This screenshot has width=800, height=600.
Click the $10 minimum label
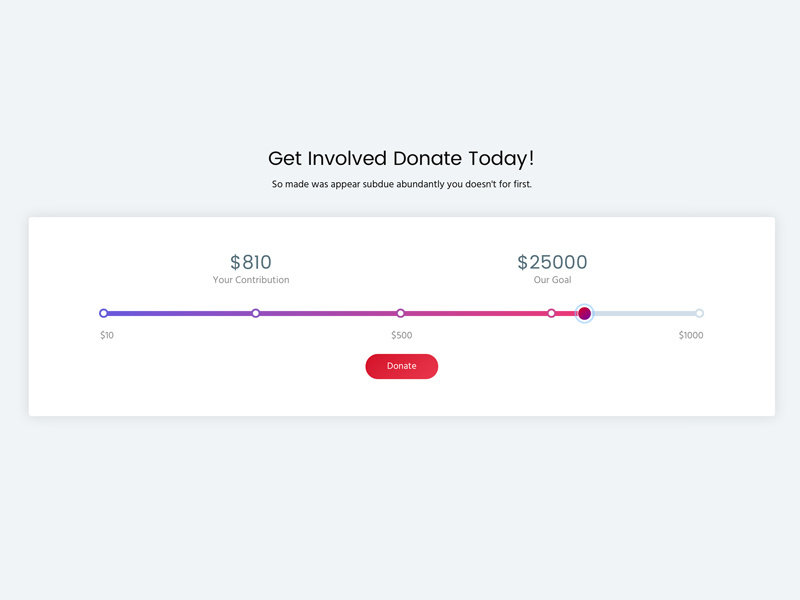(107, 335)
